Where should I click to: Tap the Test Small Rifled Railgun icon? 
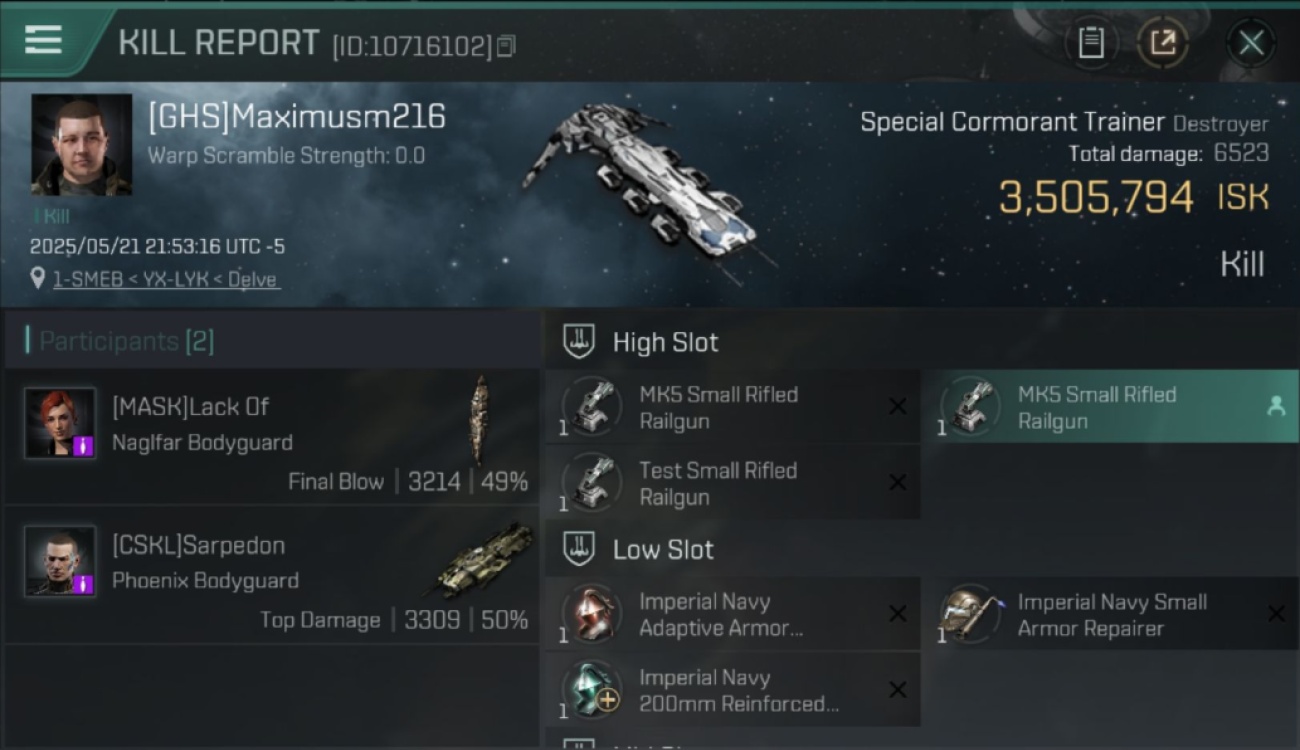(592, 483)
